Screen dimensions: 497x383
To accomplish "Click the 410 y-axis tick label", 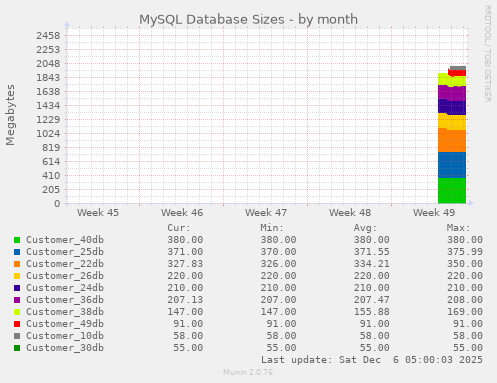I will tap(51, 176).
